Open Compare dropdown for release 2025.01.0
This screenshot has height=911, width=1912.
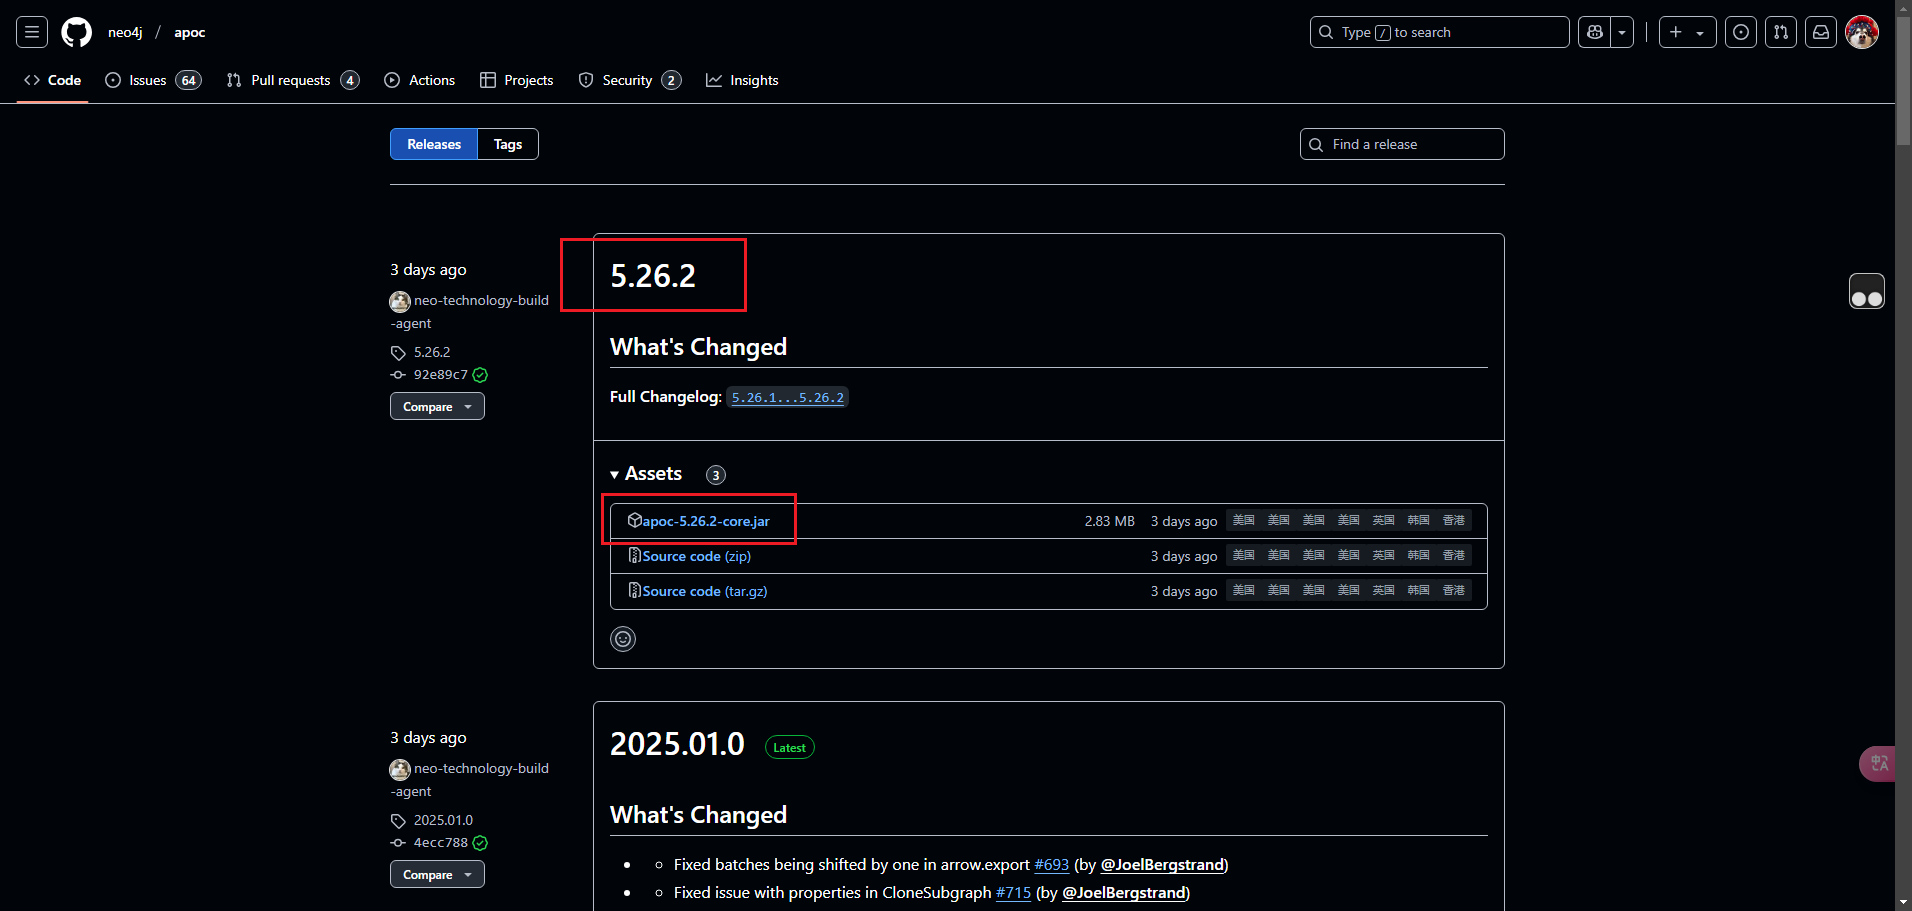pyautogui.click(x=437, y=874)
